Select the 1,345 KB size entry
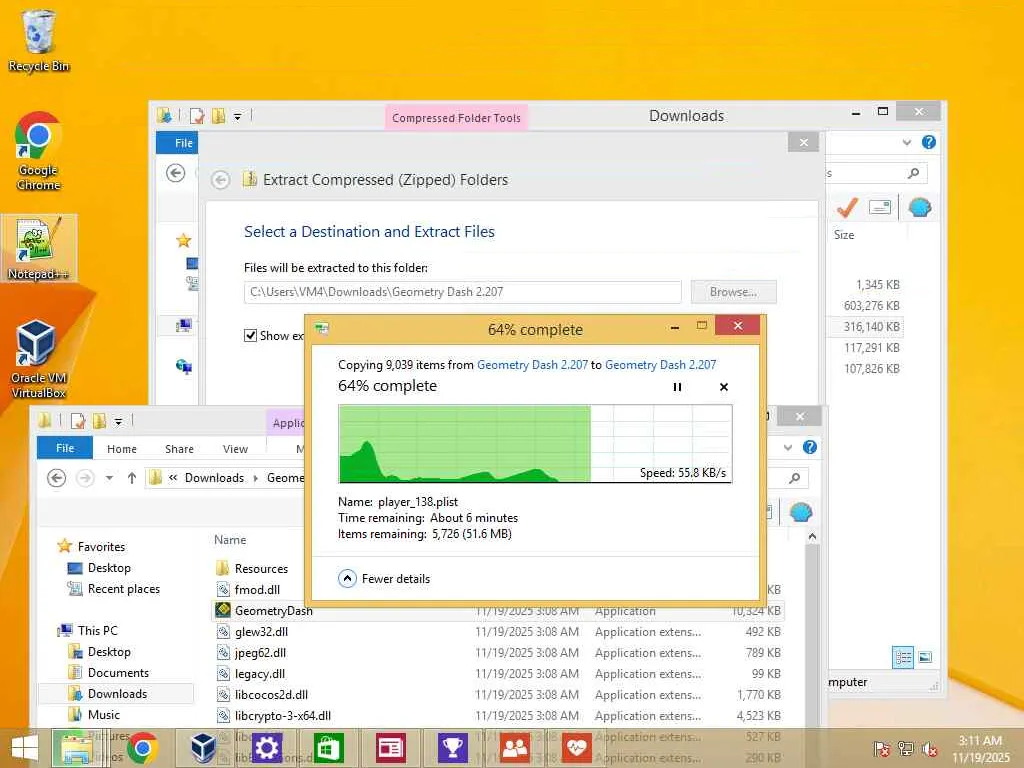 [x=878, y=285]
